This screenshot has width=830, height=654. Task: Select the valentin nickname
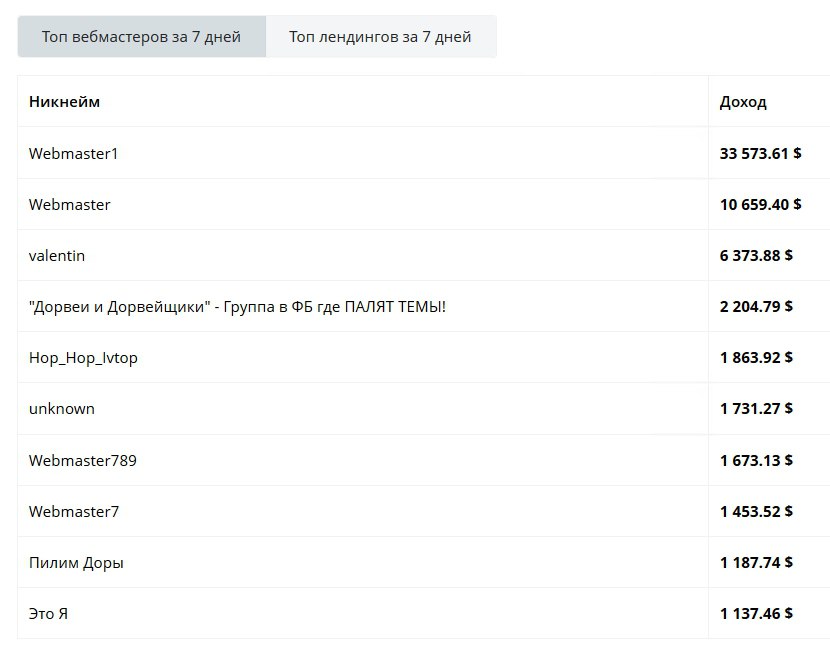click(x=57, y=256)
